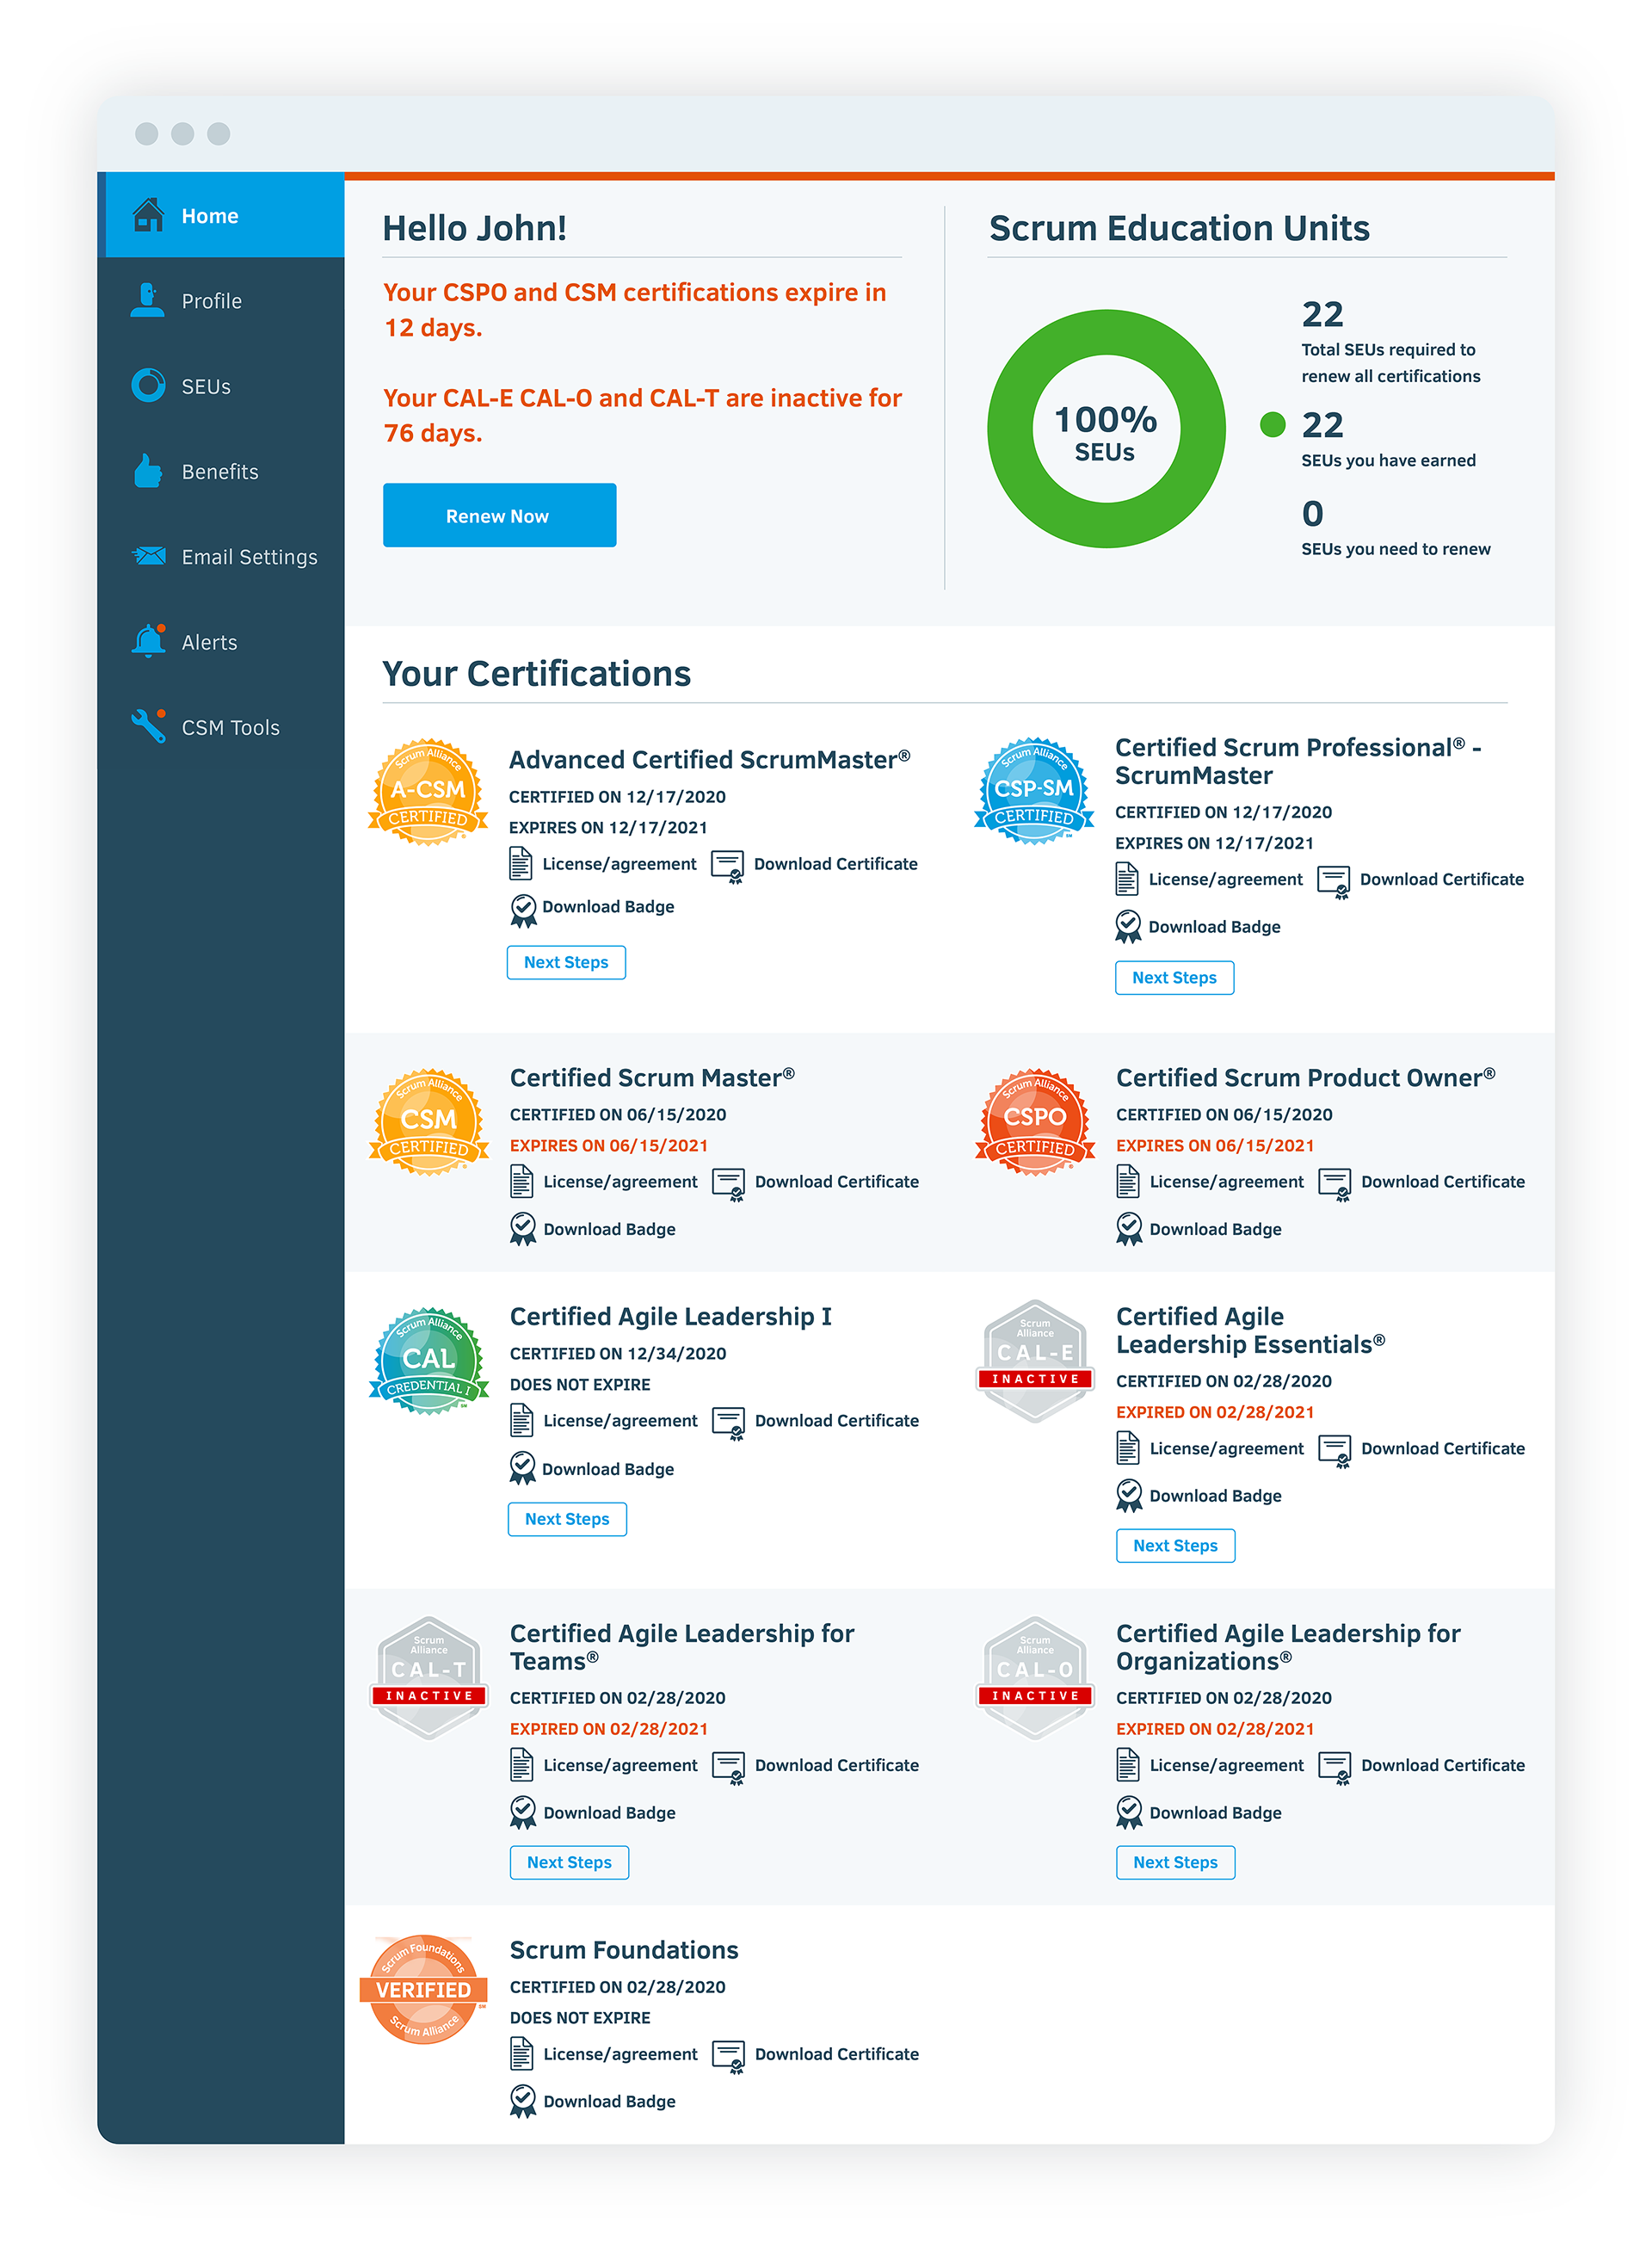
Task: Click the inactive CAL-E badge
Action: pyautogui.click(x=1035, y=1361)
